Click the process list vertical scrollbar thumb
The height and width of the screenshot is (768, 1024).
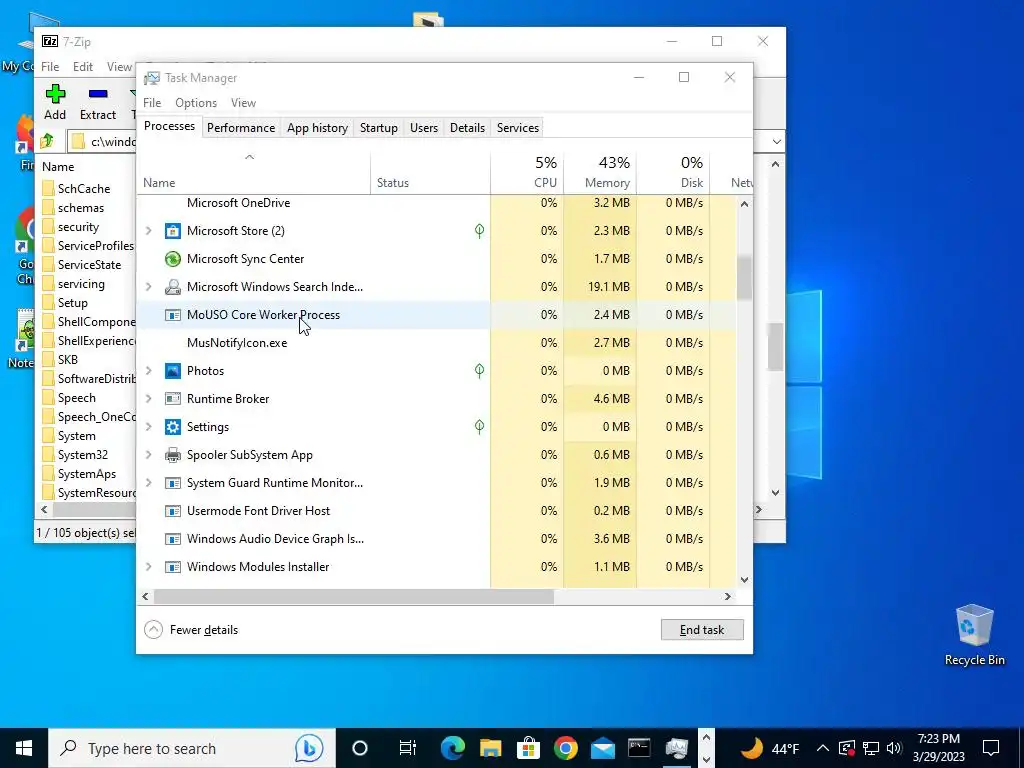click(744, 278)
